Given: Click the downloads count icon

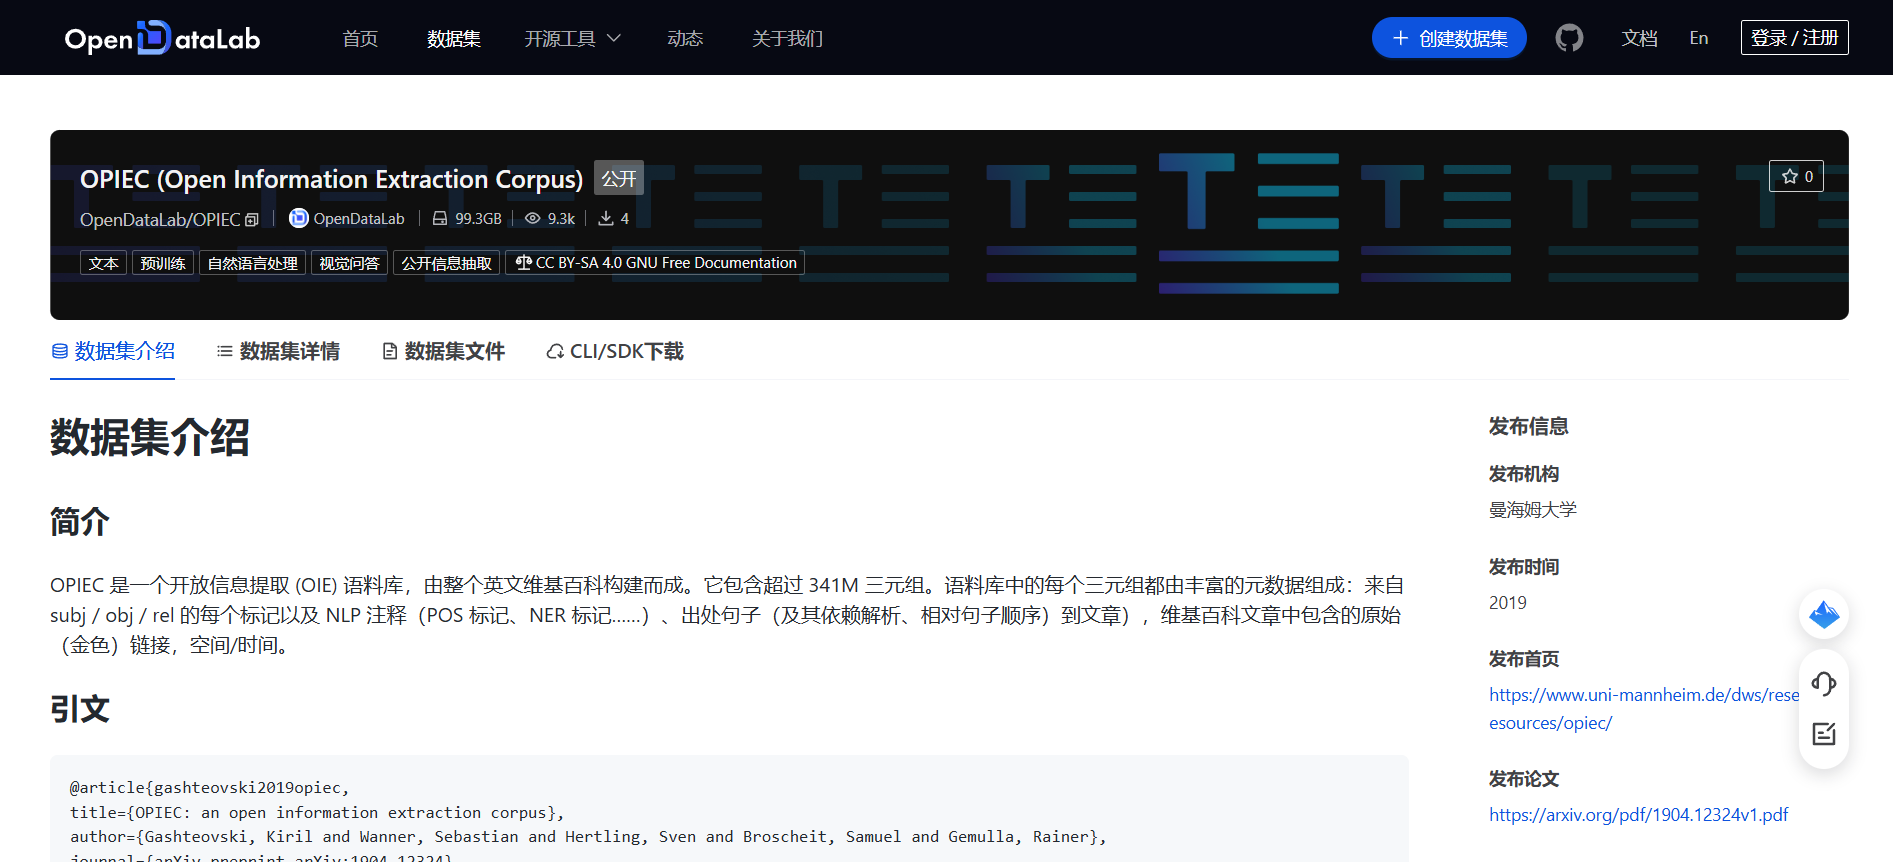Looking at the screenshot, I should pyautogui.click(x=605, y=218).
